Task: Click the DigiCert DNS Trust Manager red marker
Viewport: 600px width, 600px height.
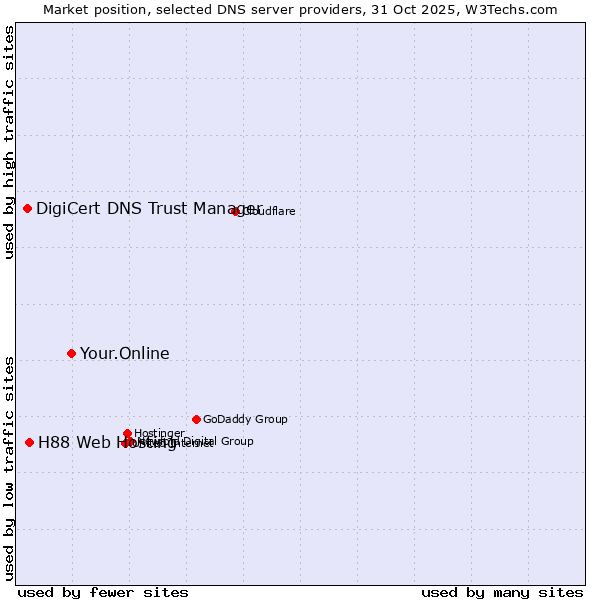Action: pyautogui.click(x=28, y=208)
